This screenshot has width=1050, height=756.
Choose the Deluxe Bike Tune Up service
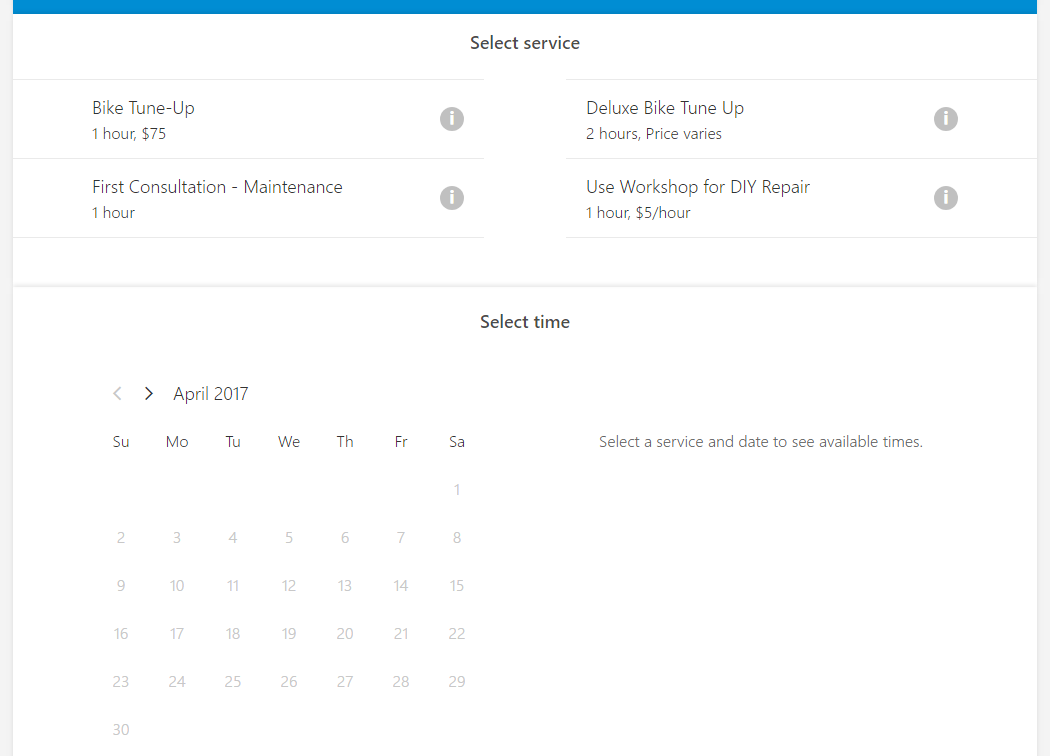click(665, 118)
